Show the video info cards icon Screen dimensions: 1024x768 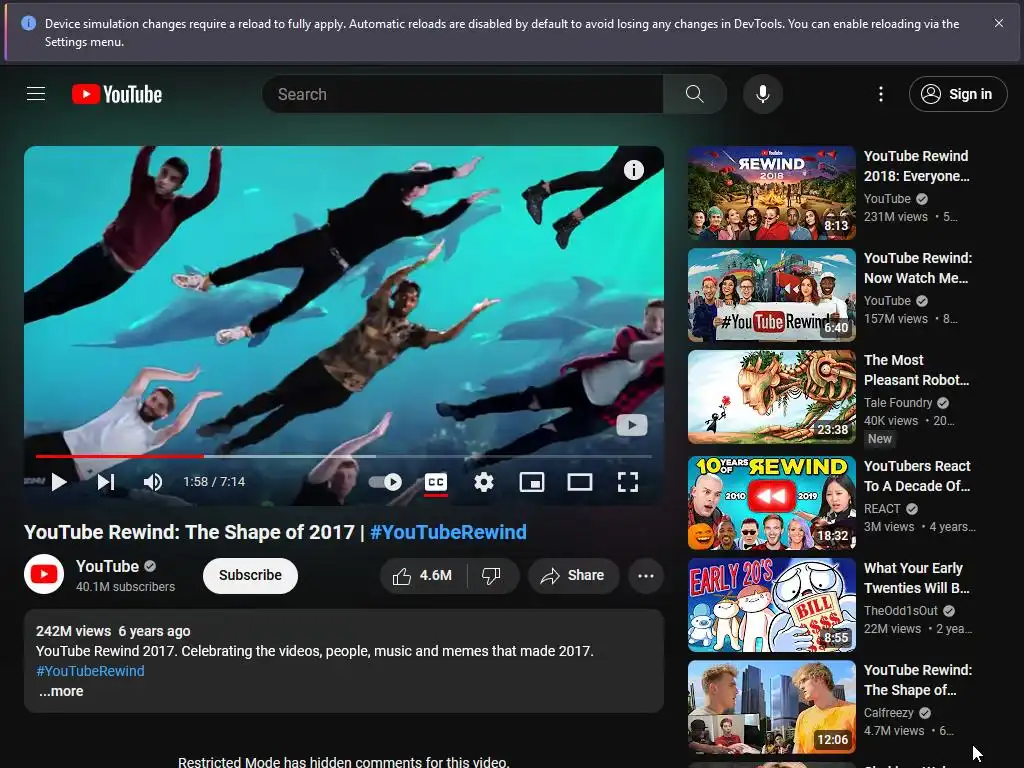click(633, 170)
